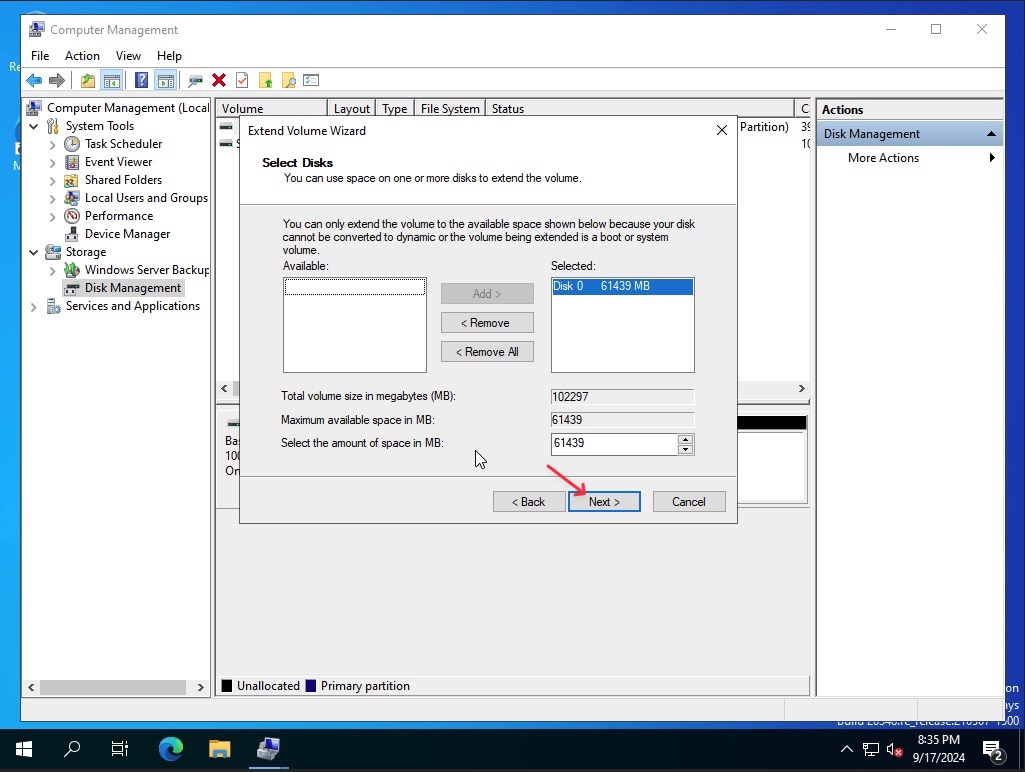Open the Windows Start menu

pyautogui.click(x=24, y=749)
